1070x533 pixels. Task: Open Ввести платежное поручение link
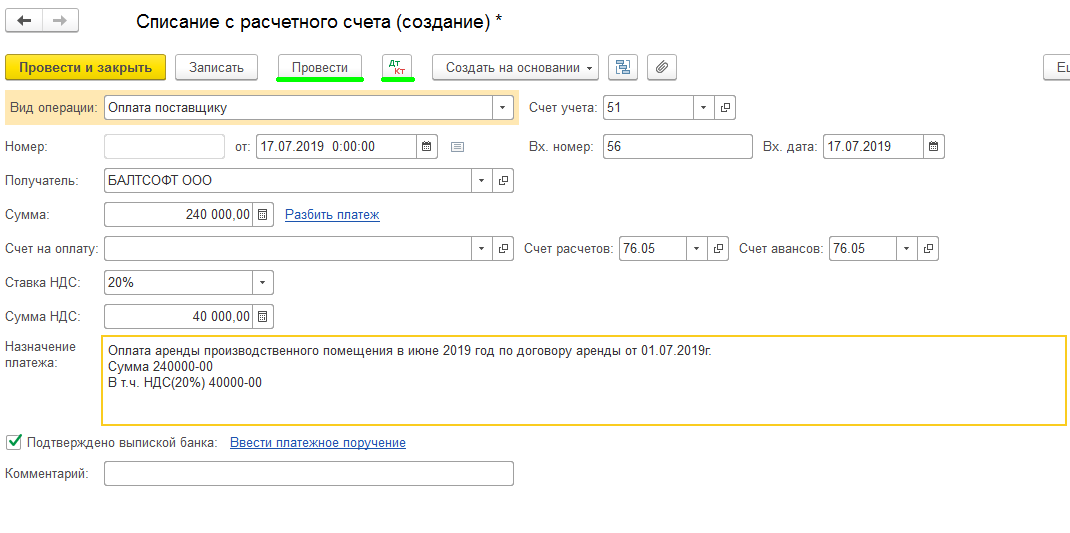(317, 443)
